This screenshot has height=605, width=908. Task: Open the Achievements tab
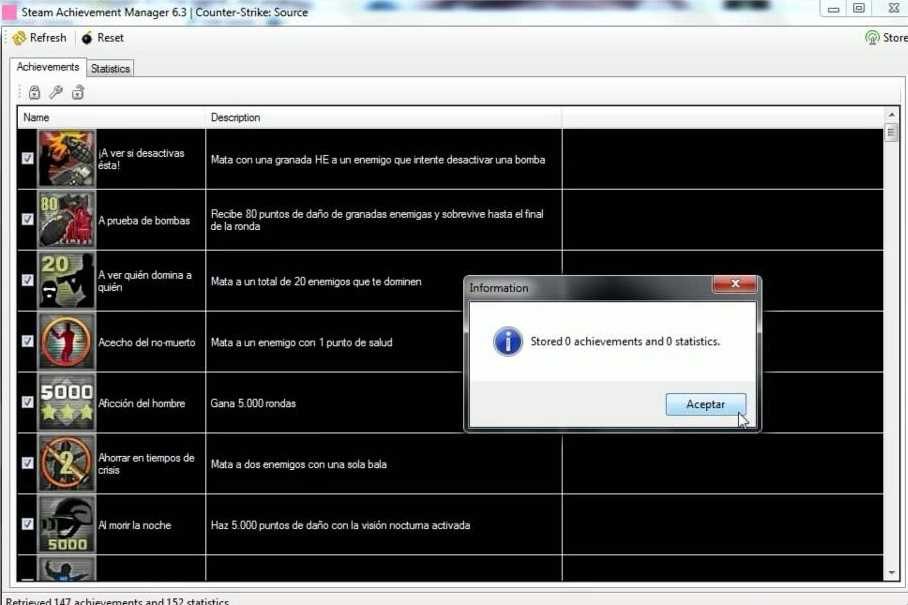pos(47,67)
